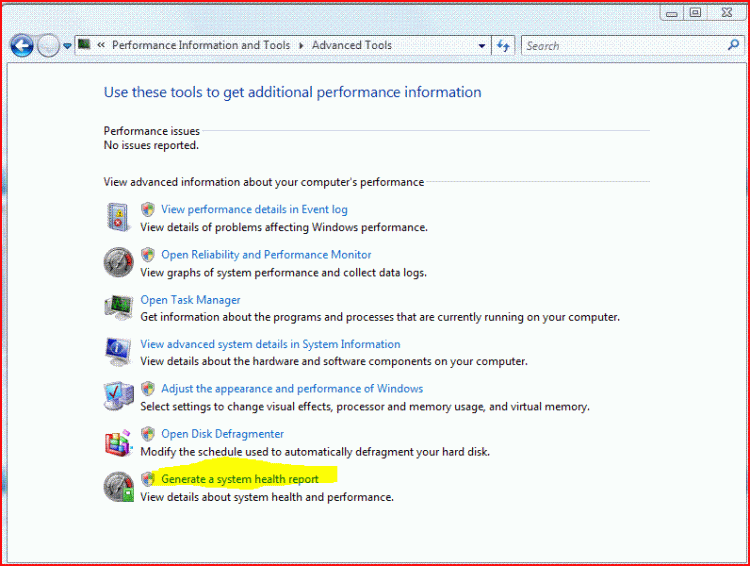This screenshot has width=750, height=566.
Task: Open Disk Defragmenter link
Action: 222,434
